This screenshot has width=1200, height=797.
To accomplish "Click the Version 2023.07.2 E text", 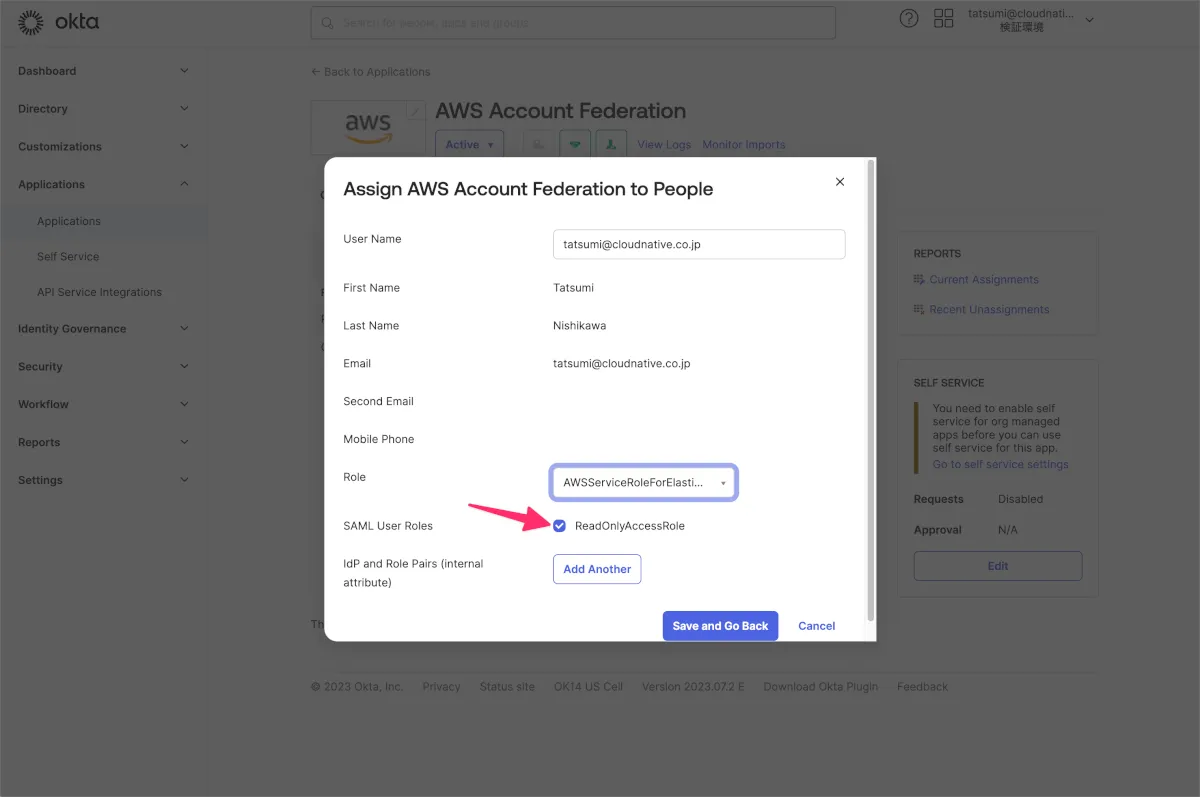I will (x=693, y=687).
